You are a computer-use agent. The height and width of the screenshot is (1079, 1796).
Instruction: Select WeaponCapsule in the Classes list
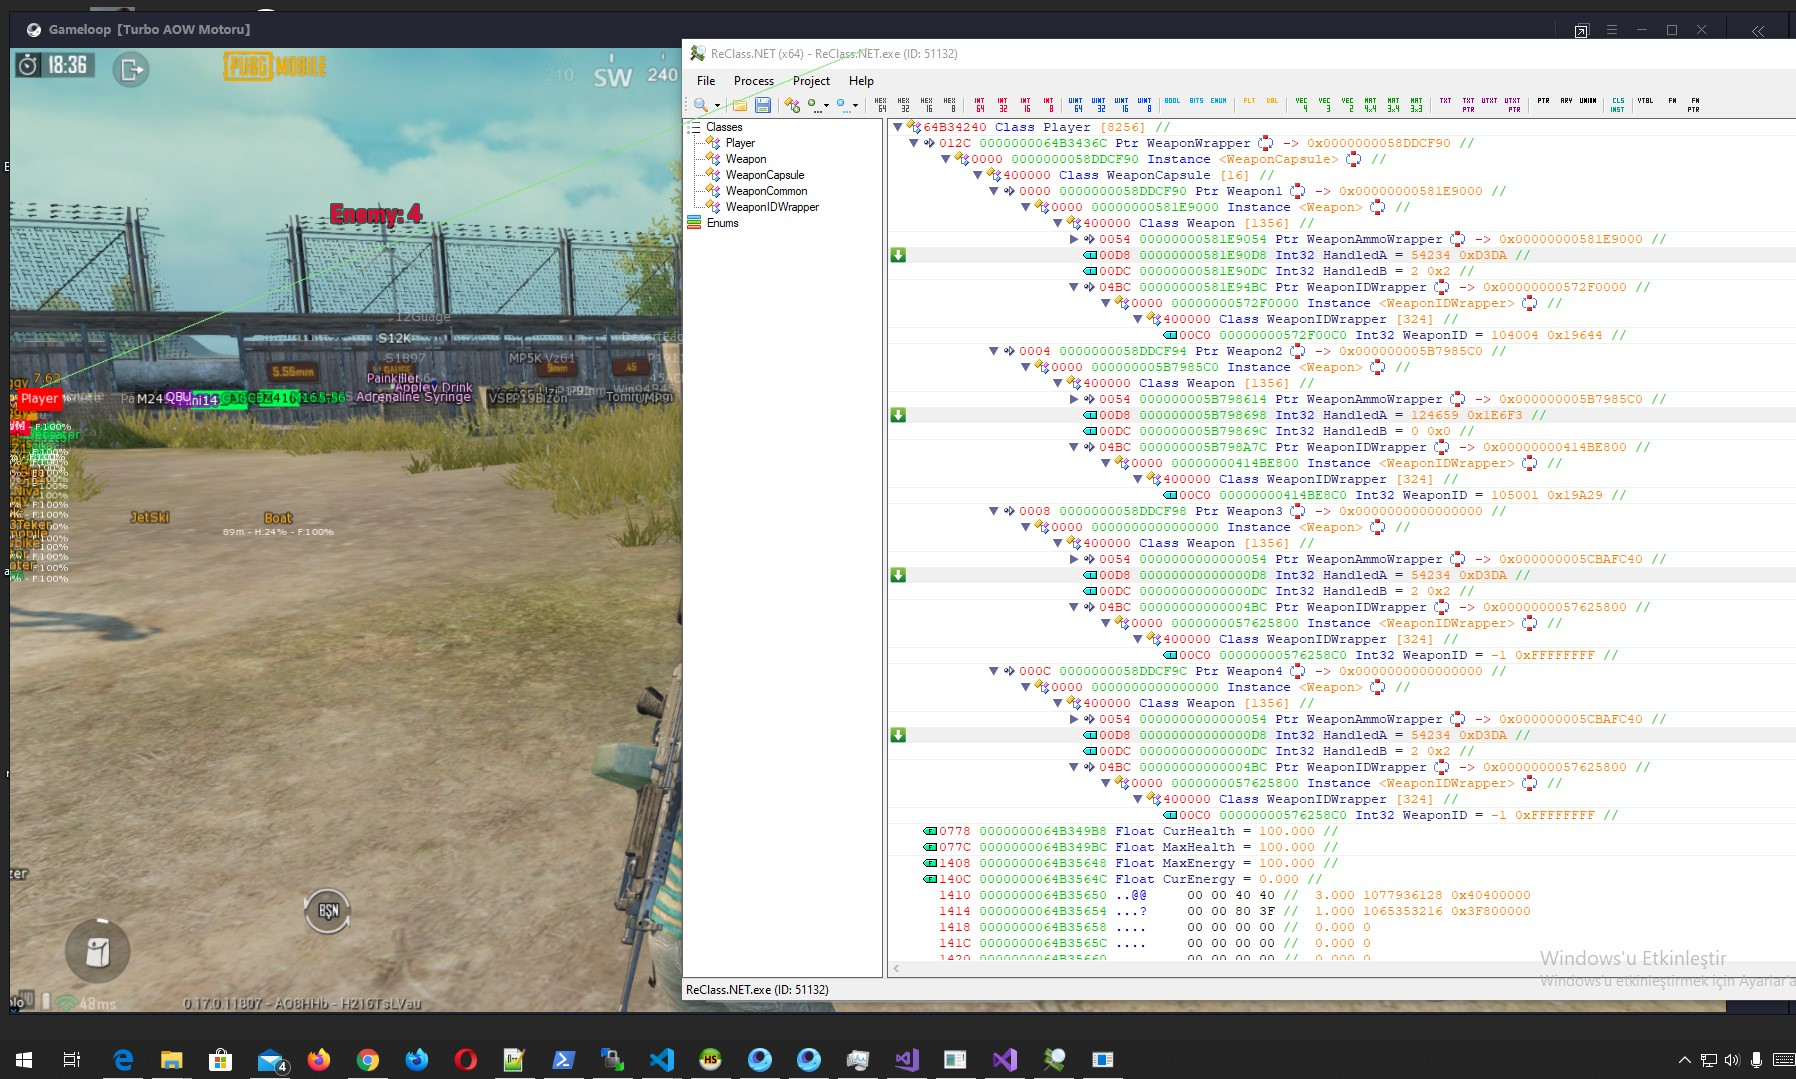[765, 175]
